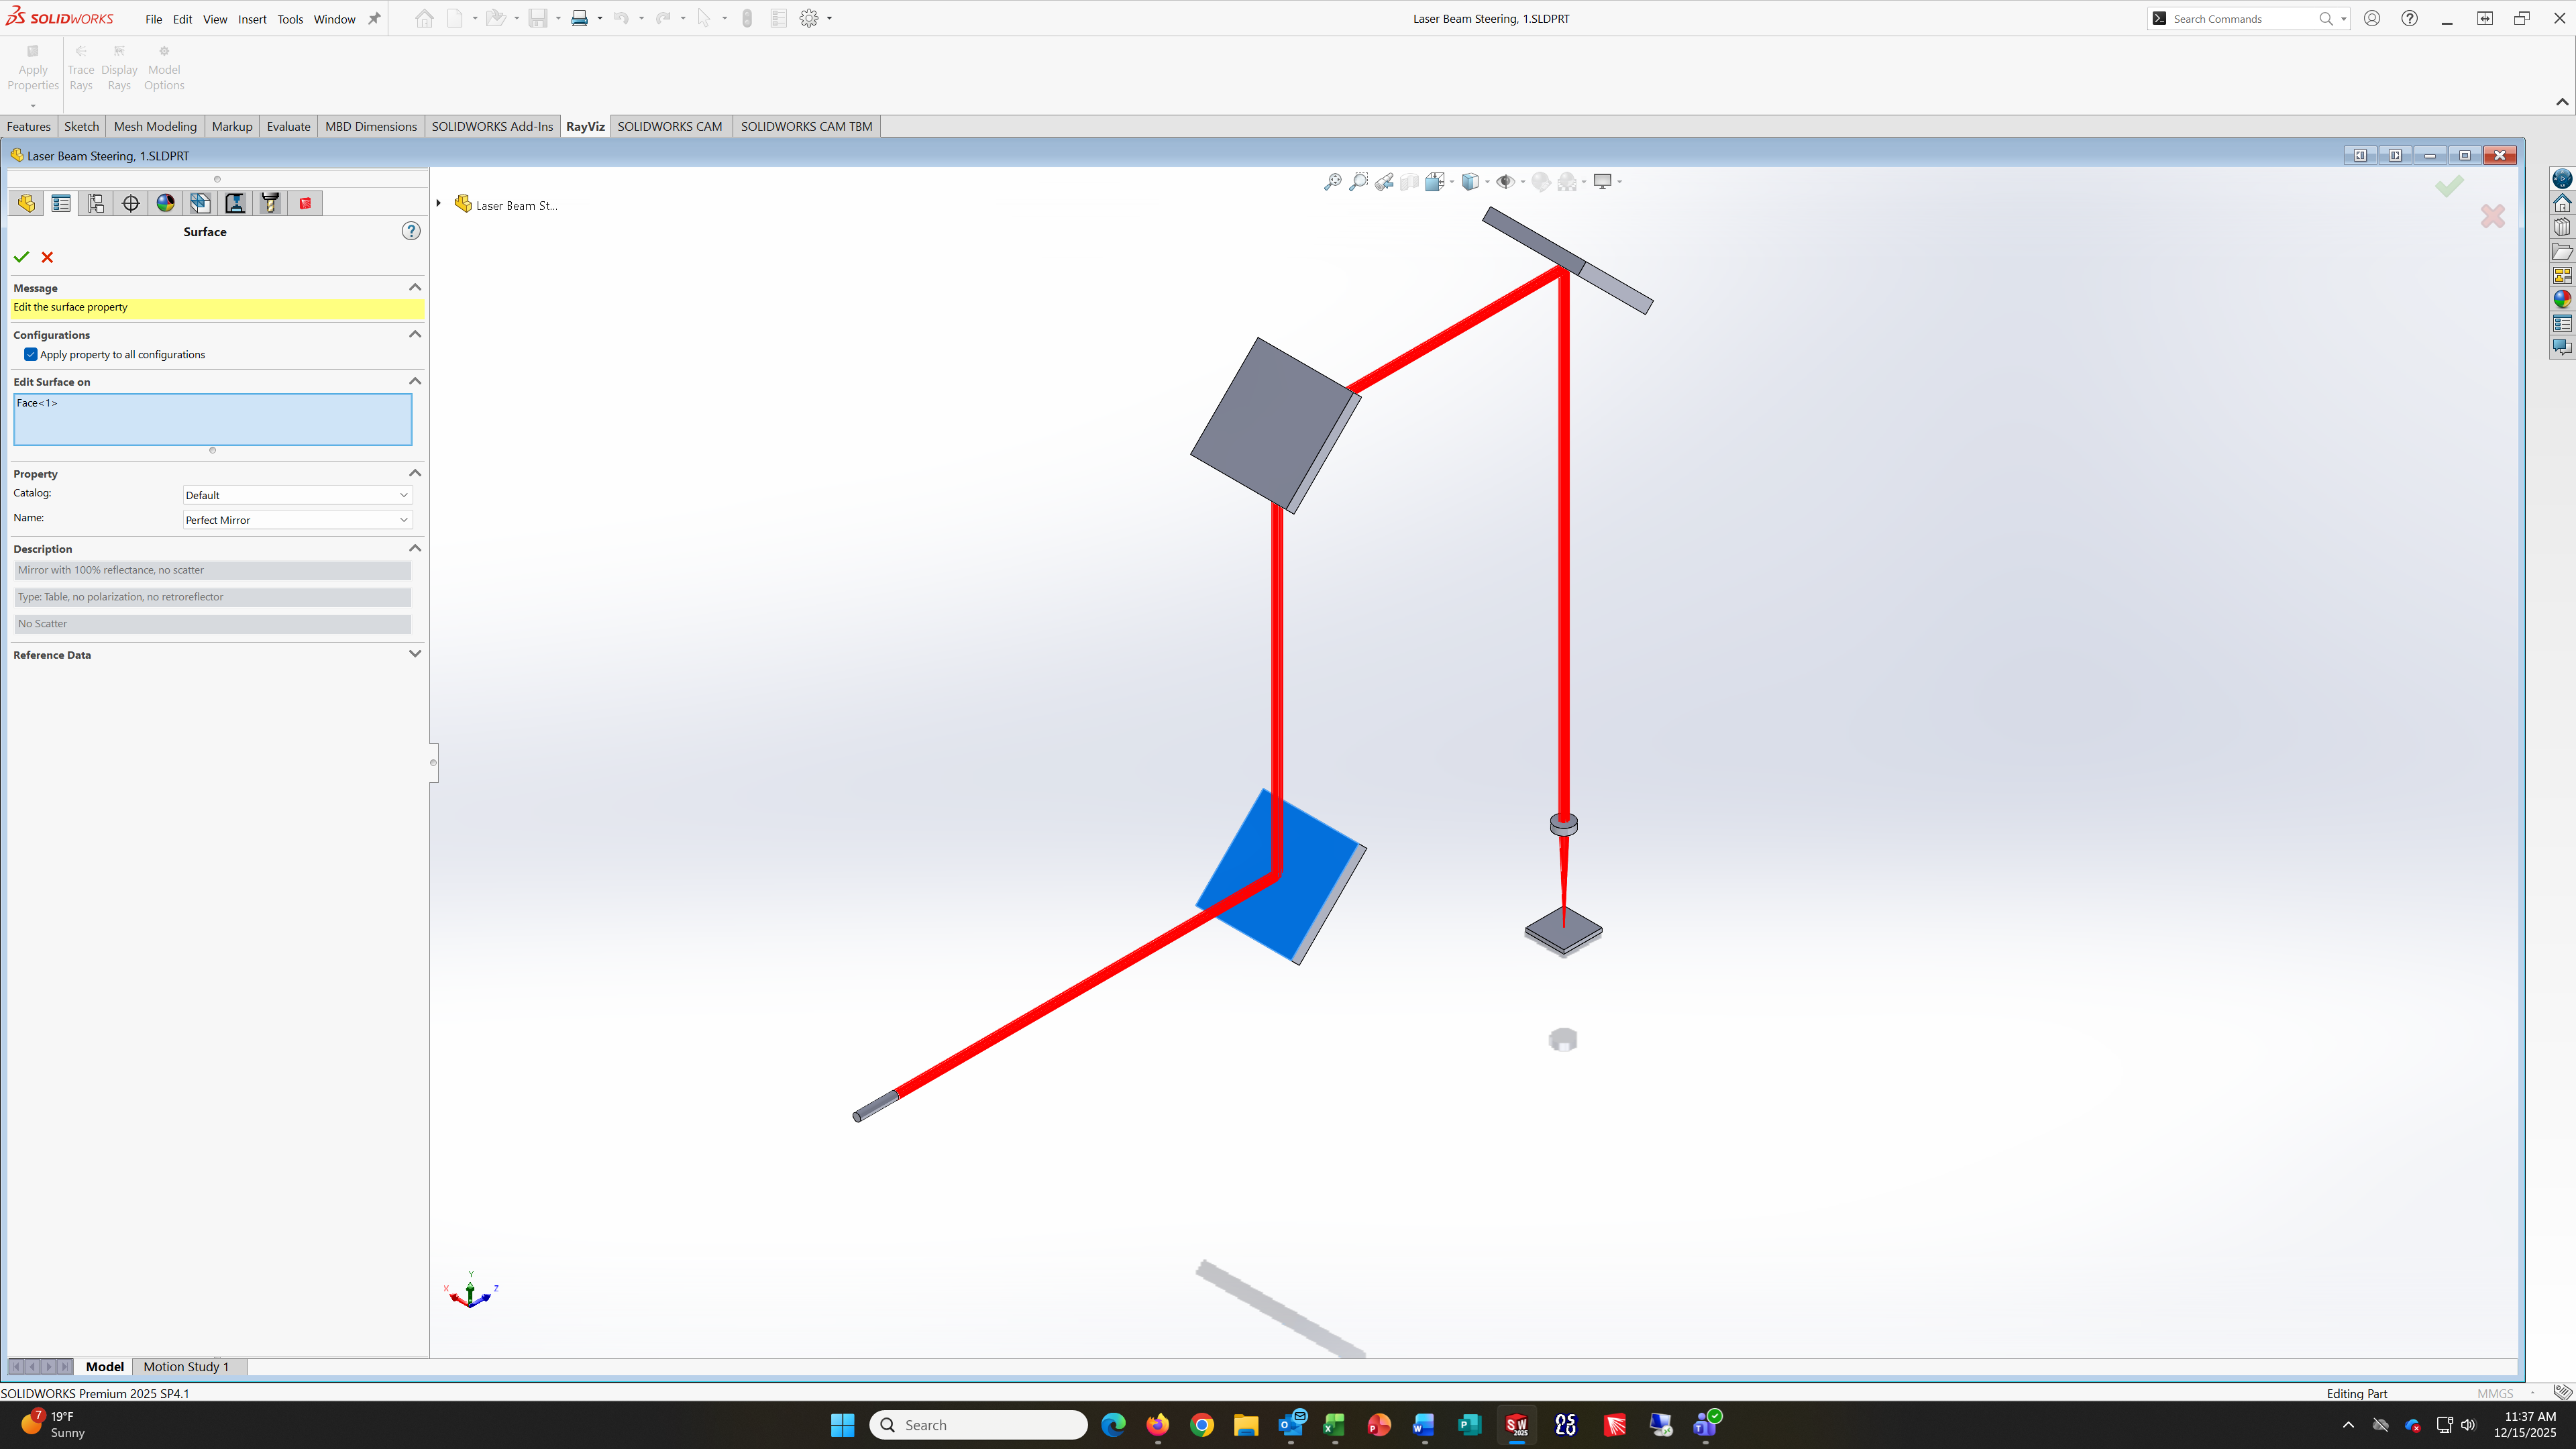Viewport: 2576px width, 1449px height.
Task: Open SOLIDWORKS Resources home icon
Action: tap(2563, 202)
